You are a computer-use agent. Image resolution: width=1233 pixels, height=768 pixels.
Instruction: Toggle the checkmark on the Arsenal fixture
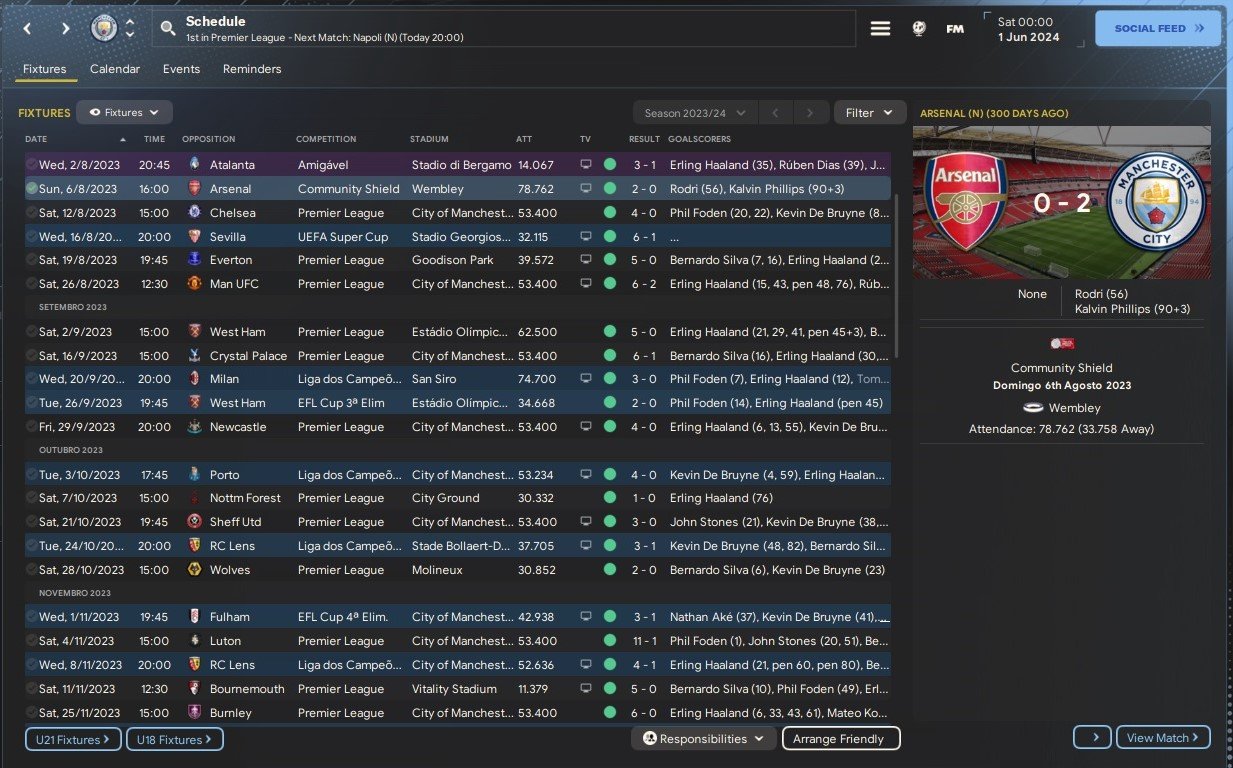click(32, 189)
